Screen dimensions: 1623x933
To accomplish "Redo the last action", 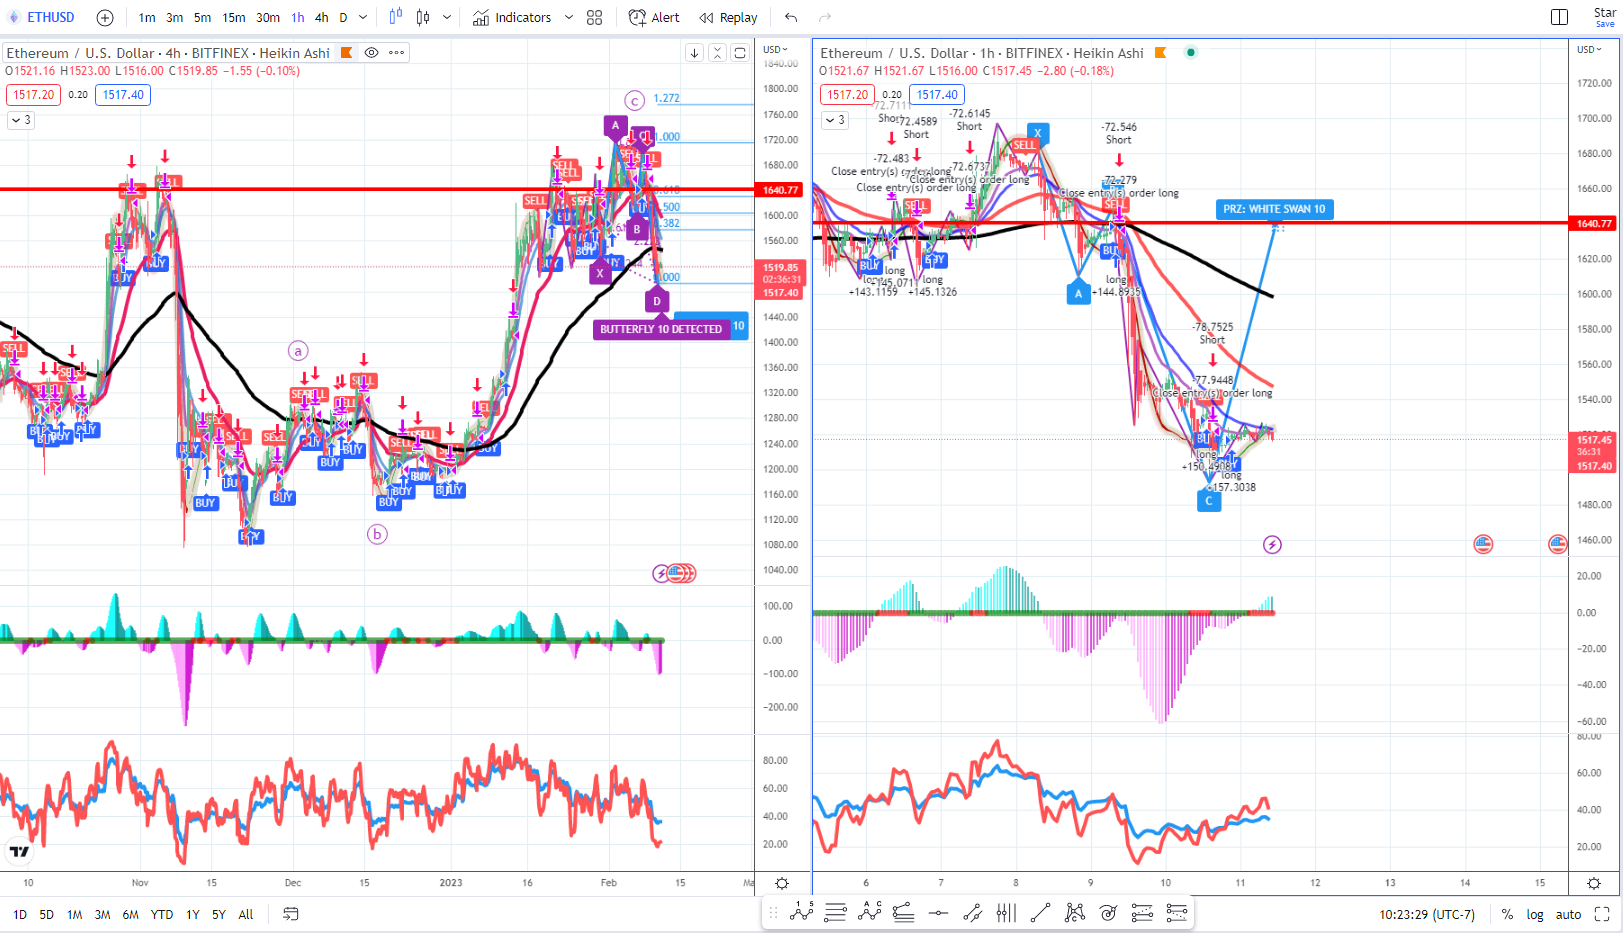I will [x=825, y=17].
